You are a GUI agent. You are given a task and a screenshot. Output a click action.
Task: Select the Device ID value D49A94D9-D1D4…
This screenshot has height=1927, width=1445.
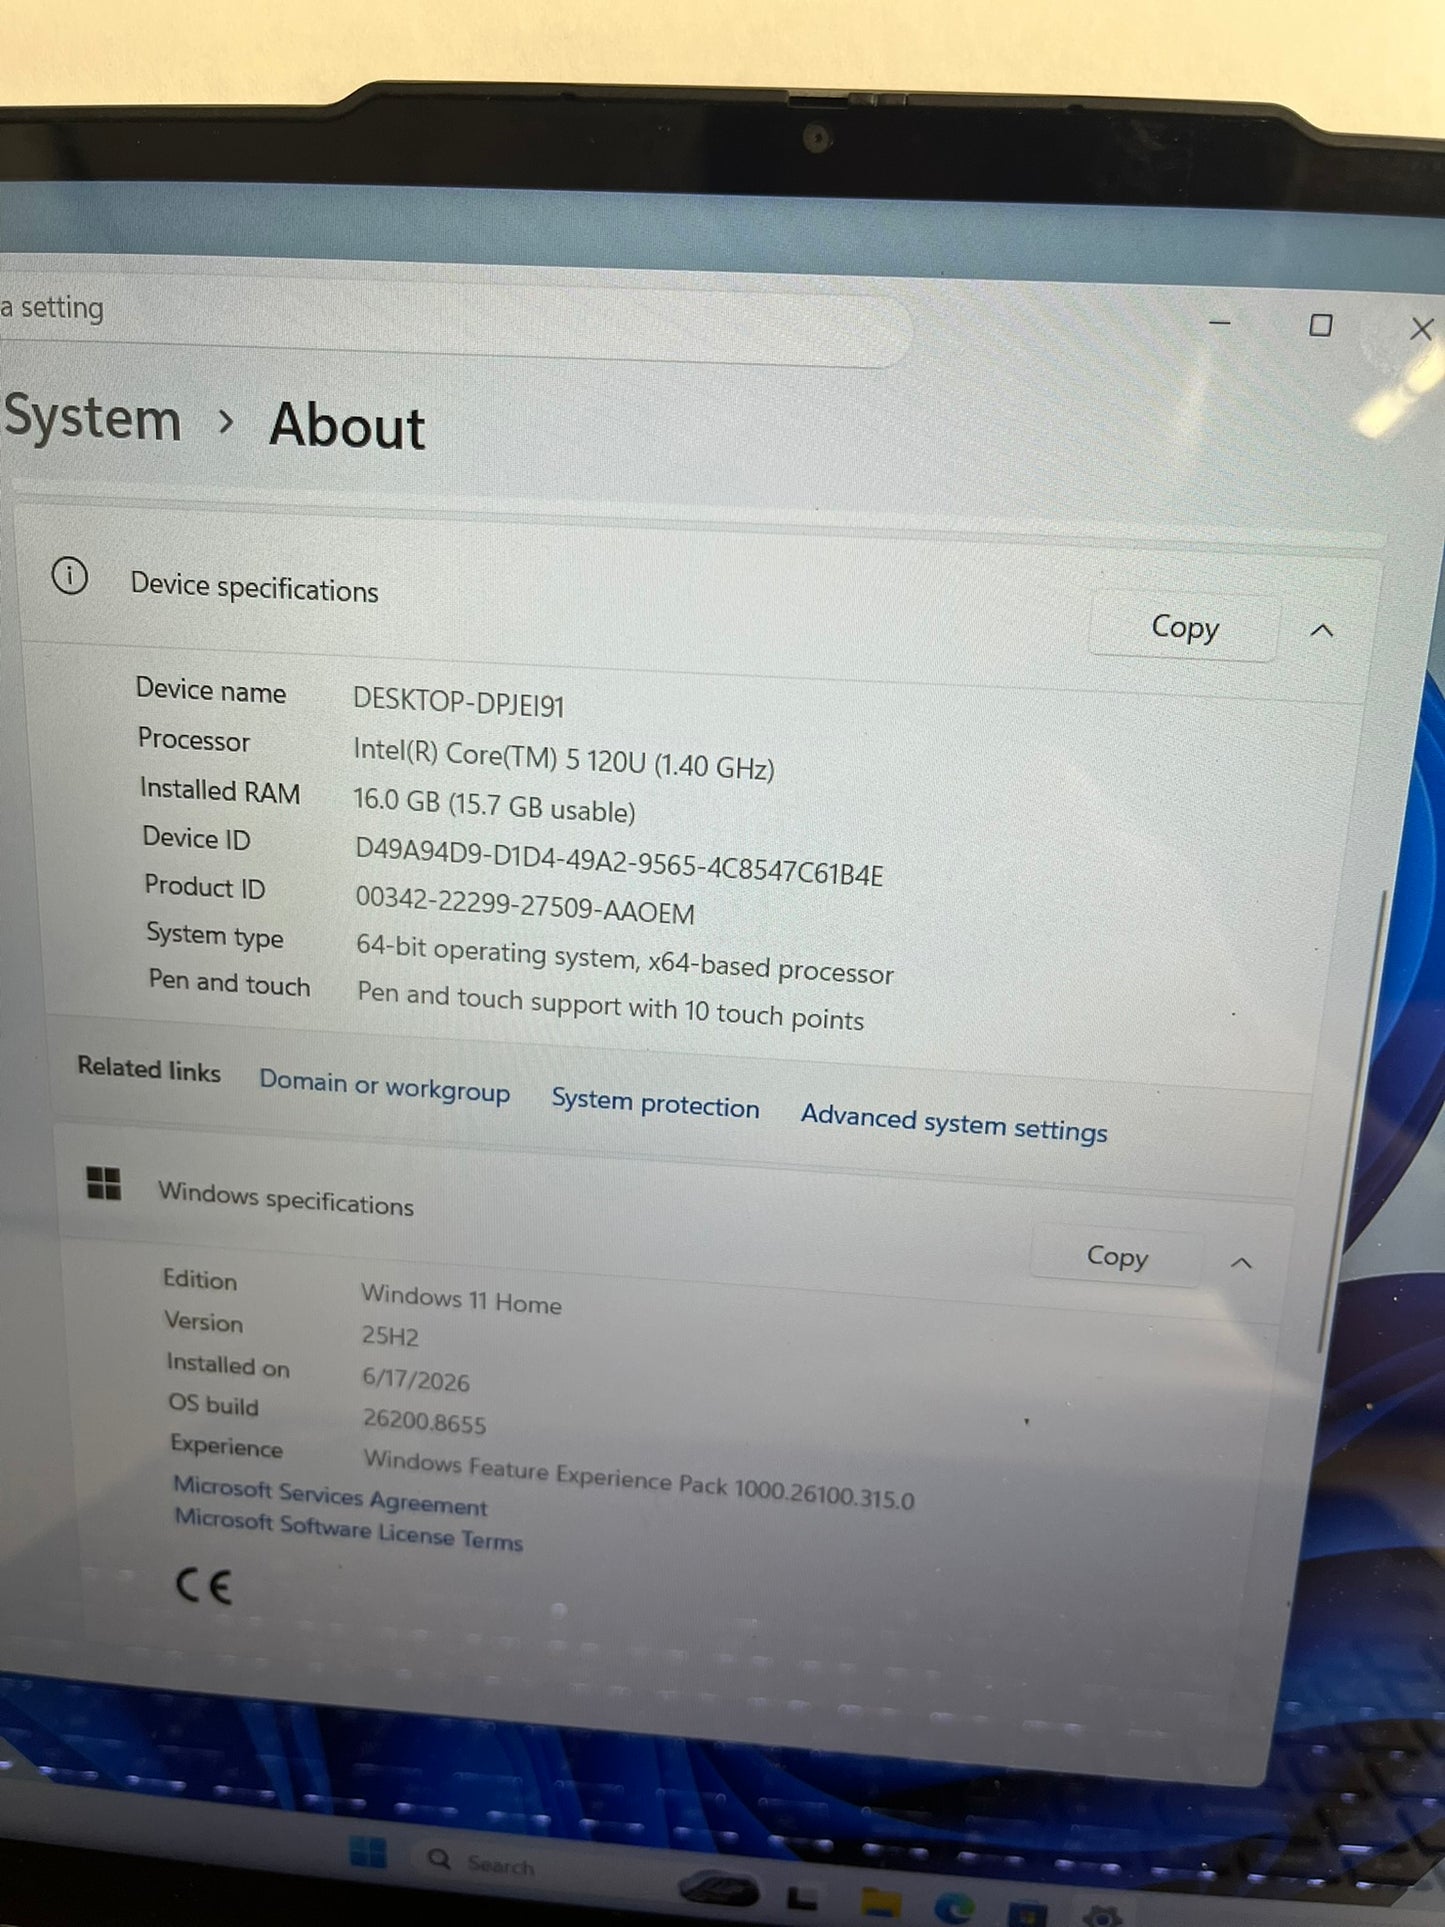tap(619, 862)
